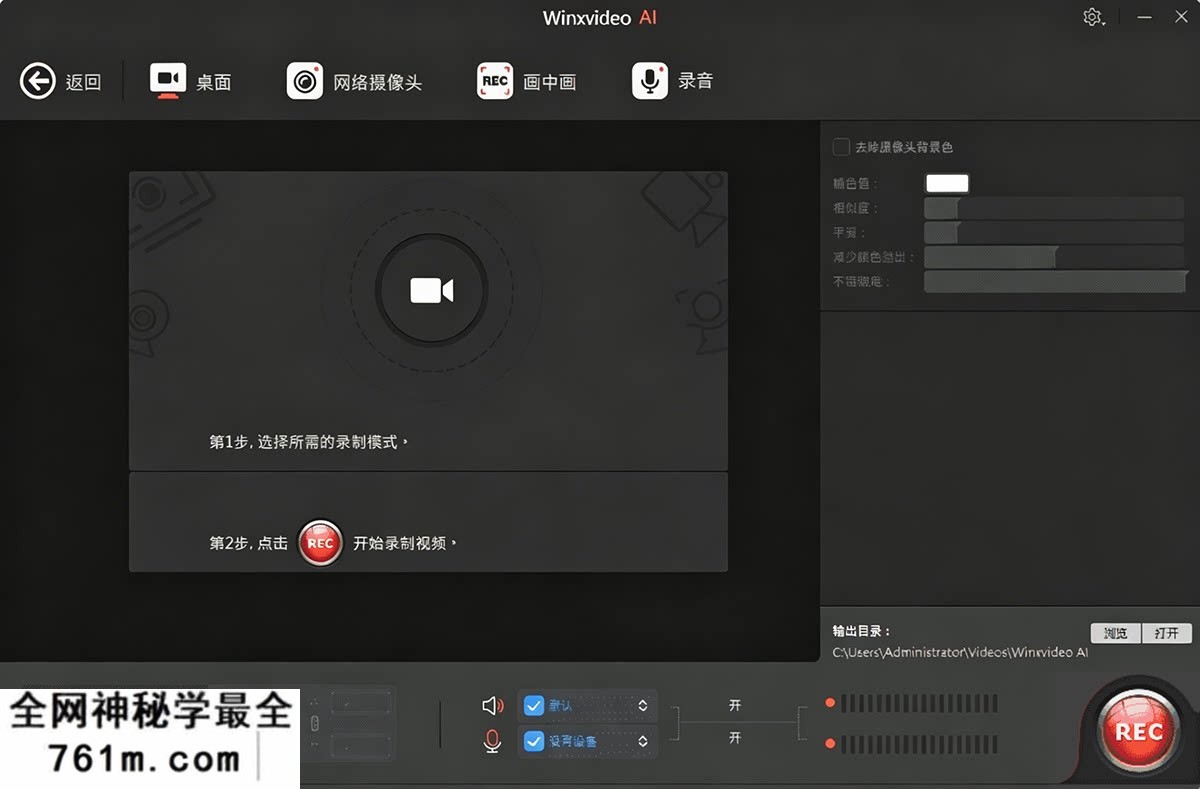Adjust the 相似度 similarity slider
The width and height of the screenshot is (1200, 789).
point(1054,208)
